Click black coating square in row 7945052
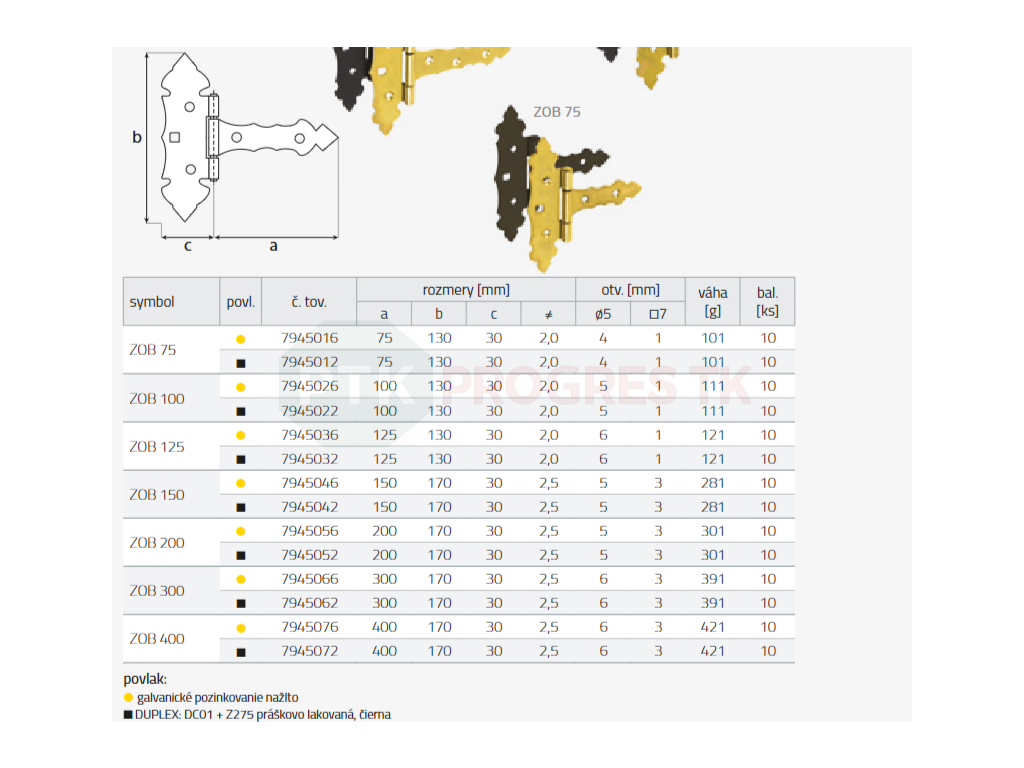The height and width of the screenshot is (768, 1024). pos(241,556)
